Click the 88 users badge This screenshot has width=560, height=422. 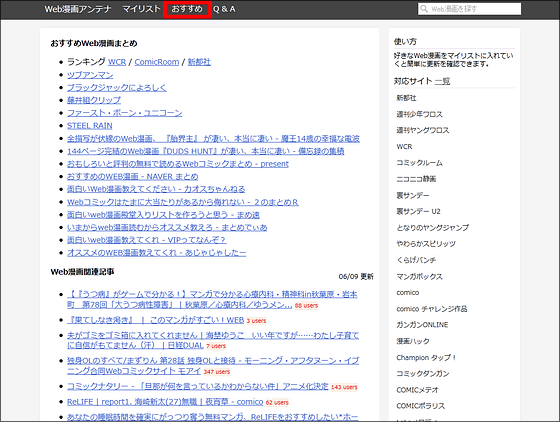pos(306,306)
